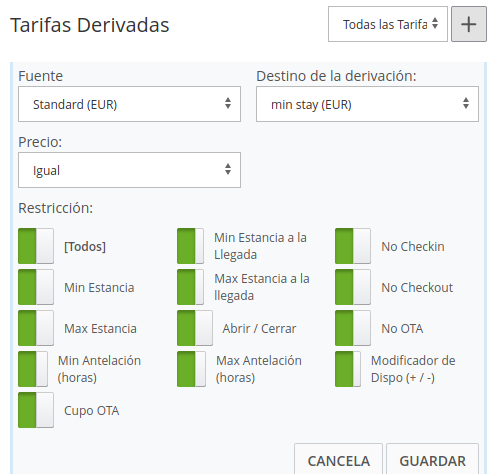Toggle the Abrir / Cerrar switch
The image size is (491, 474).
pyautogui.click(x=195, y=328)
